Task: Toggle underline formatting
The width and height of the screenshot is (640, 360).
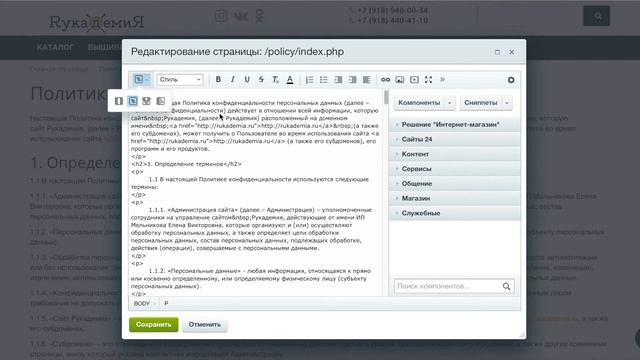Action: pos(247,80)
